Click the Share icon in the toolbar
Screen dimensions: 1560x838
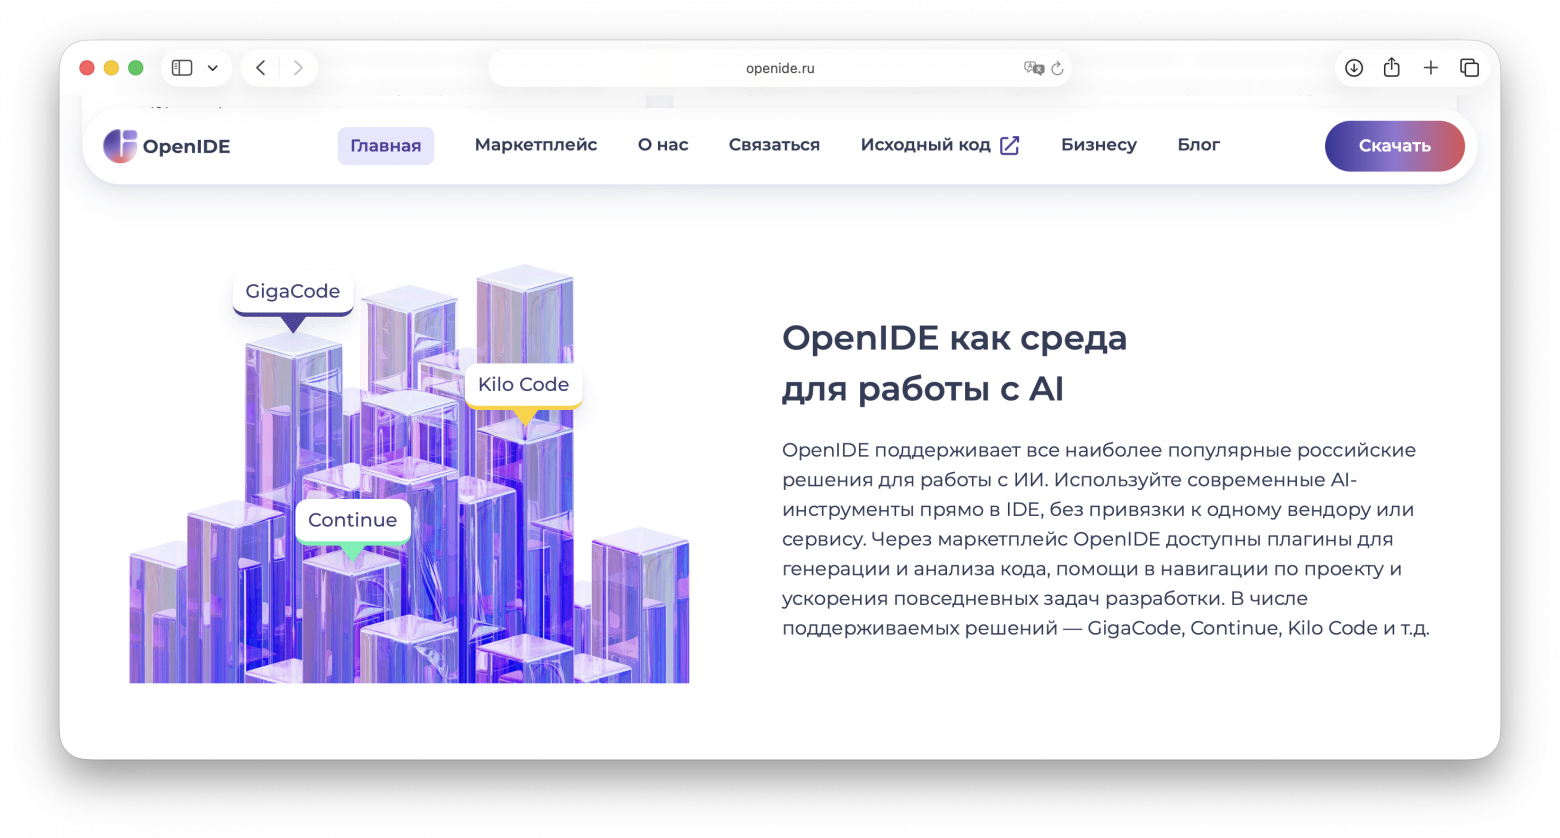[1391, 67]
